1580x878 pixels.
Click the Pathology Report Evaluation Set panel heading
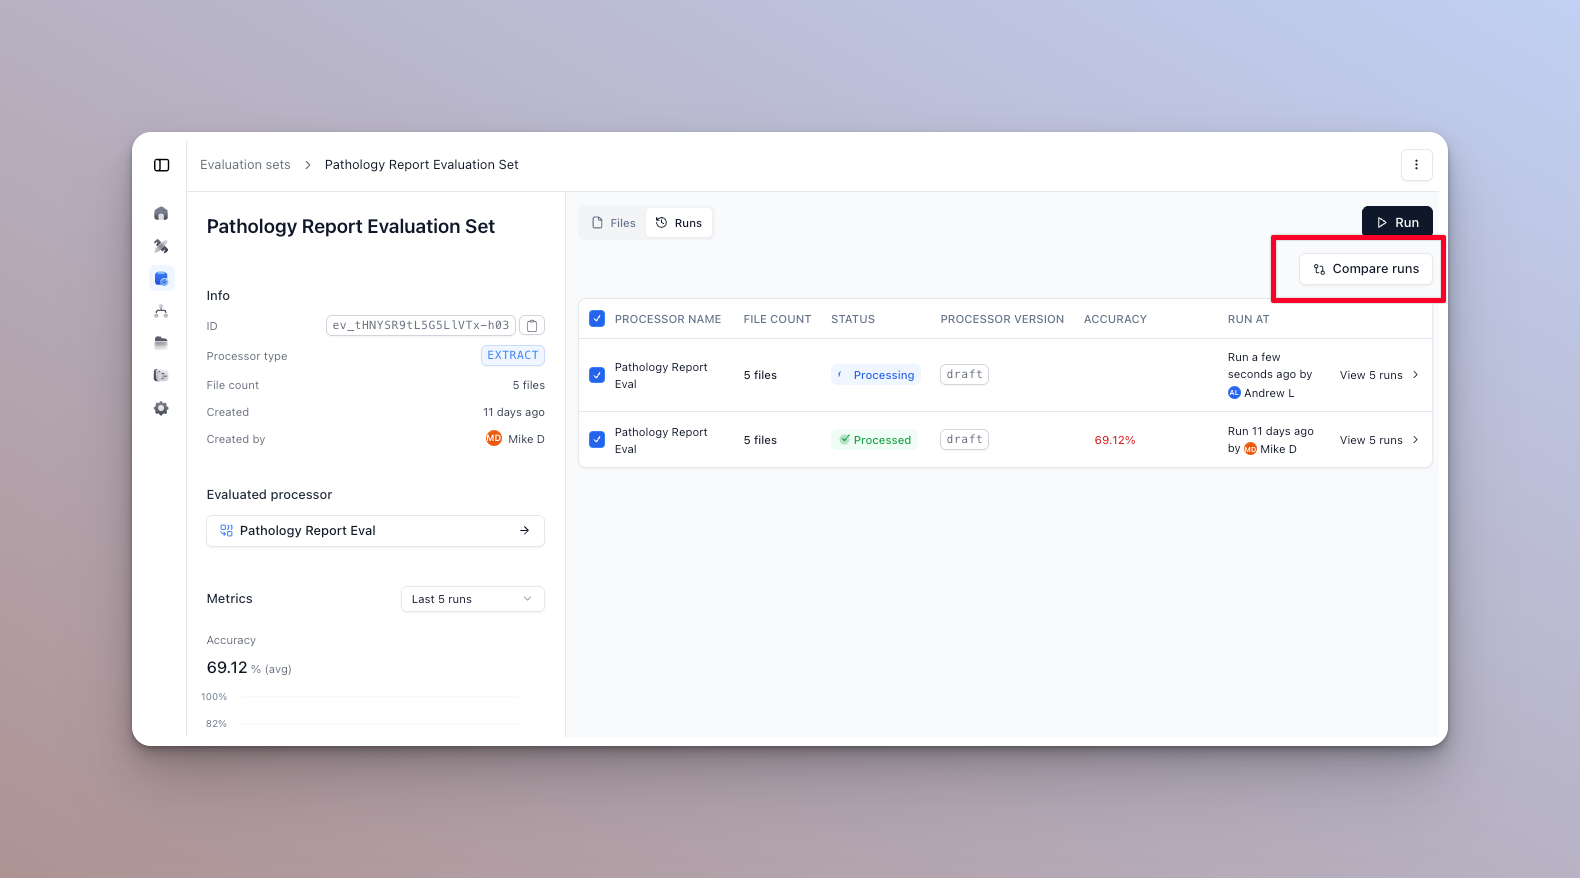click(351, 227)
